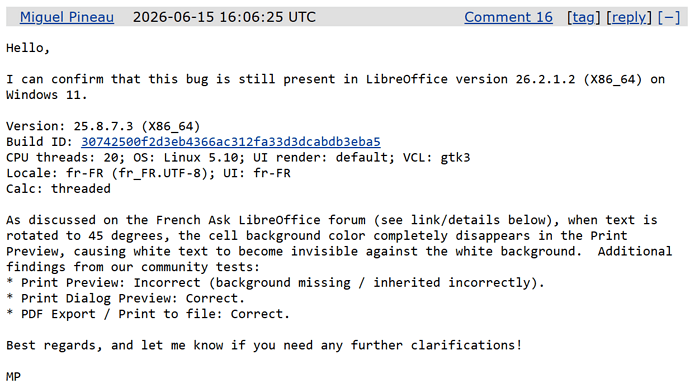Screen dimensions: 690x388
Task: Click the 'Locale: fr-FR' line
Action: [x=148, y=173]
